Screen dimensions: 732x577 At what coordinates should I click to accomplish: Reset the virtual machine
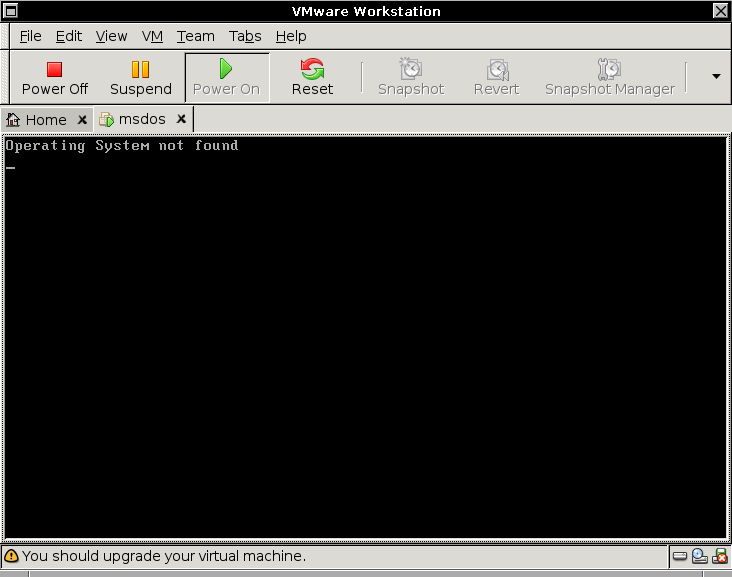[312, 77]
